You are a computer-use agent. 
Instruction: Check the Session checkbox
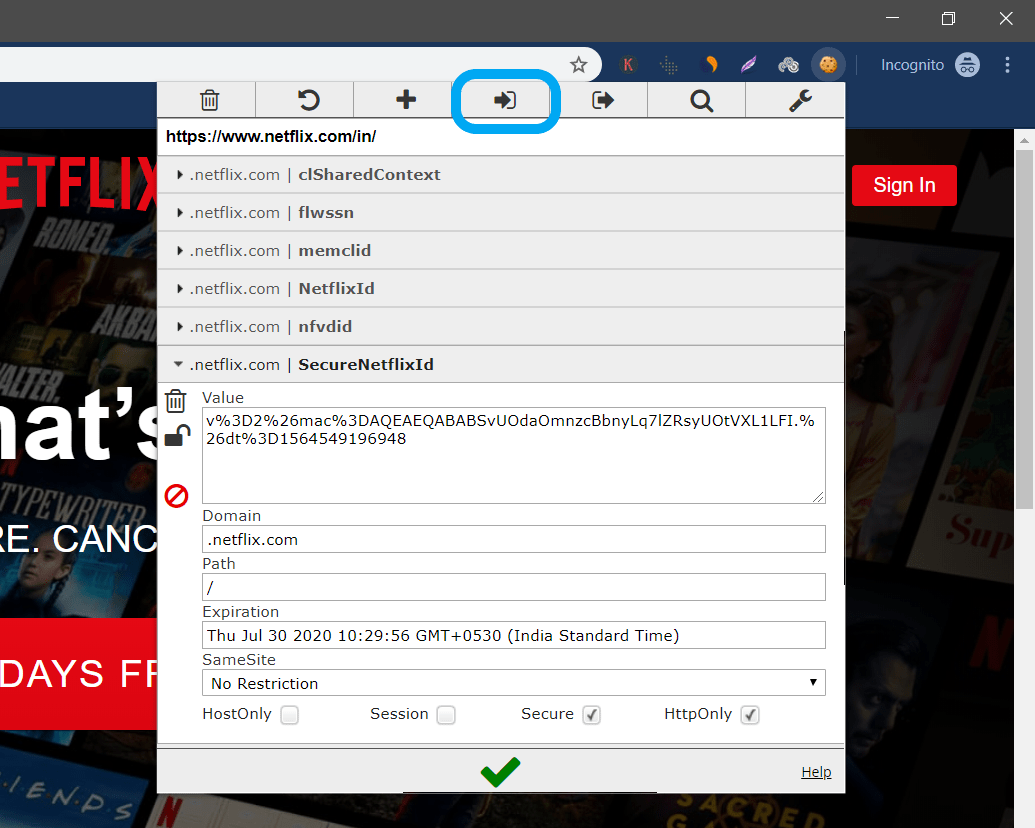pyautogui.click(x=446, y=714)
